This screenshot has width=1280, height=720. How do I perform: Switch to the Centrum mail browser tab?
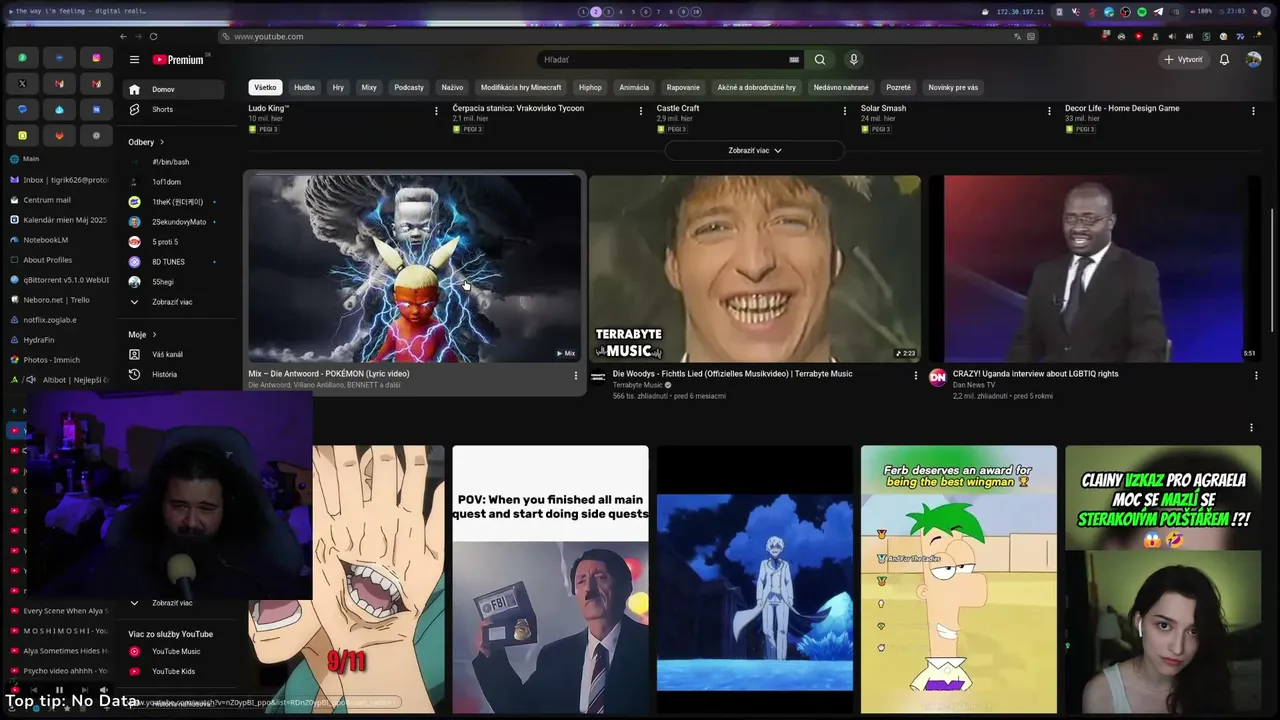tap(58, 200)
